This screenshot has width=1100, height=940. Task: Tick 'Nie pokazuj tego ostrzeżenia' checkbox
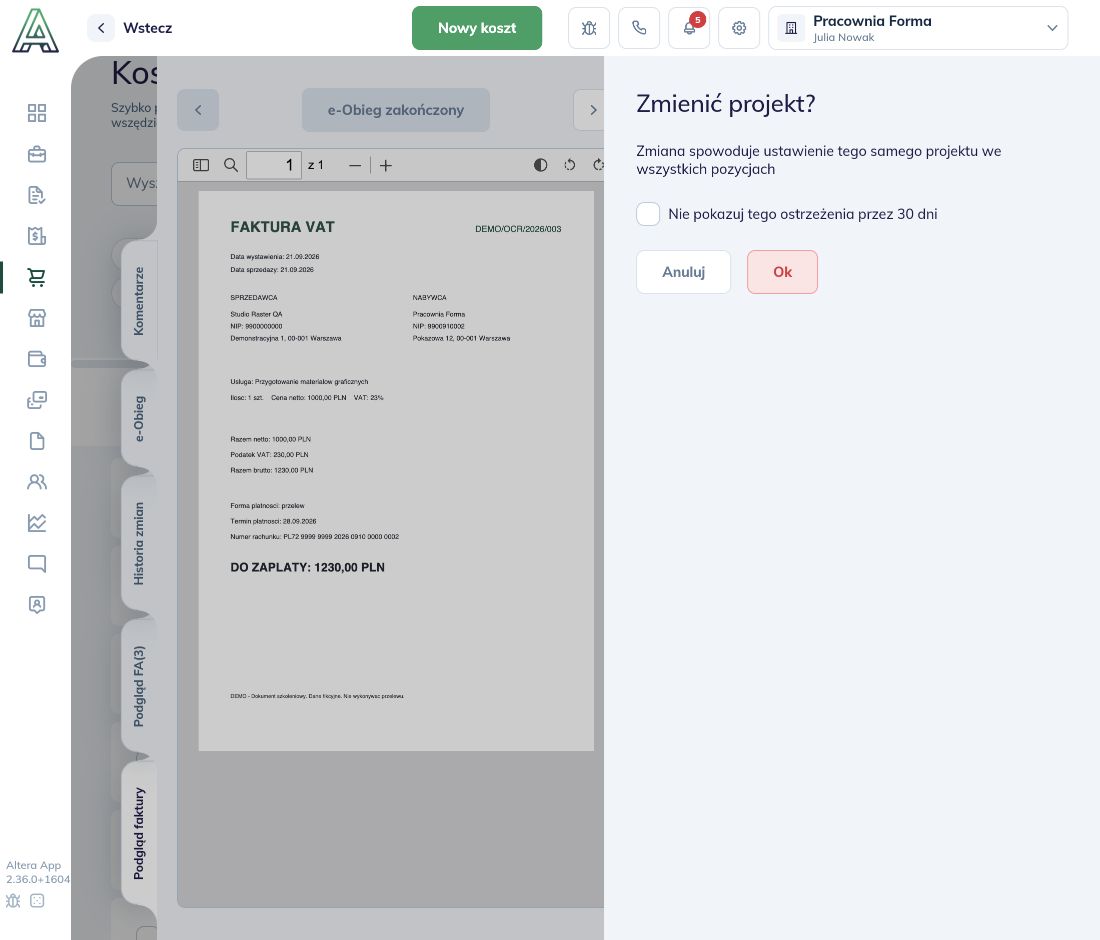click(x=648, y=214)
